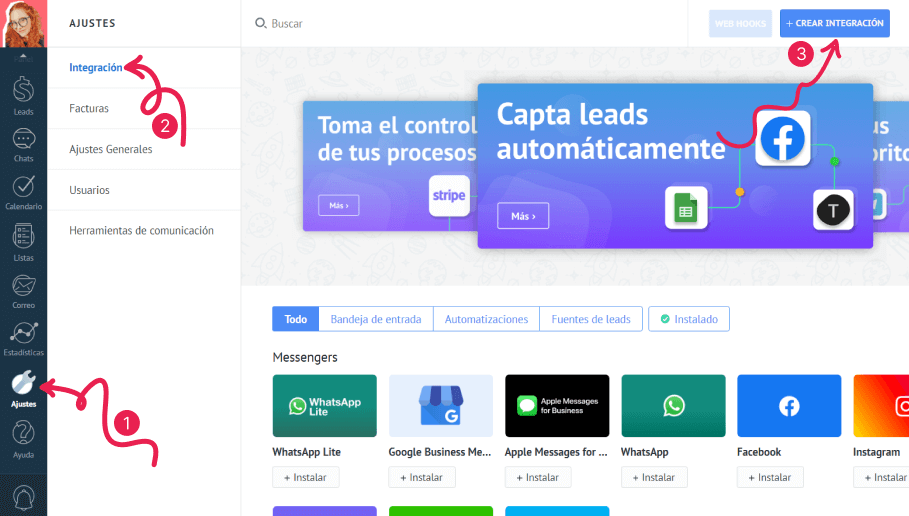Click the Messengers section heading

pyautogui.click(x=305, y=357)
